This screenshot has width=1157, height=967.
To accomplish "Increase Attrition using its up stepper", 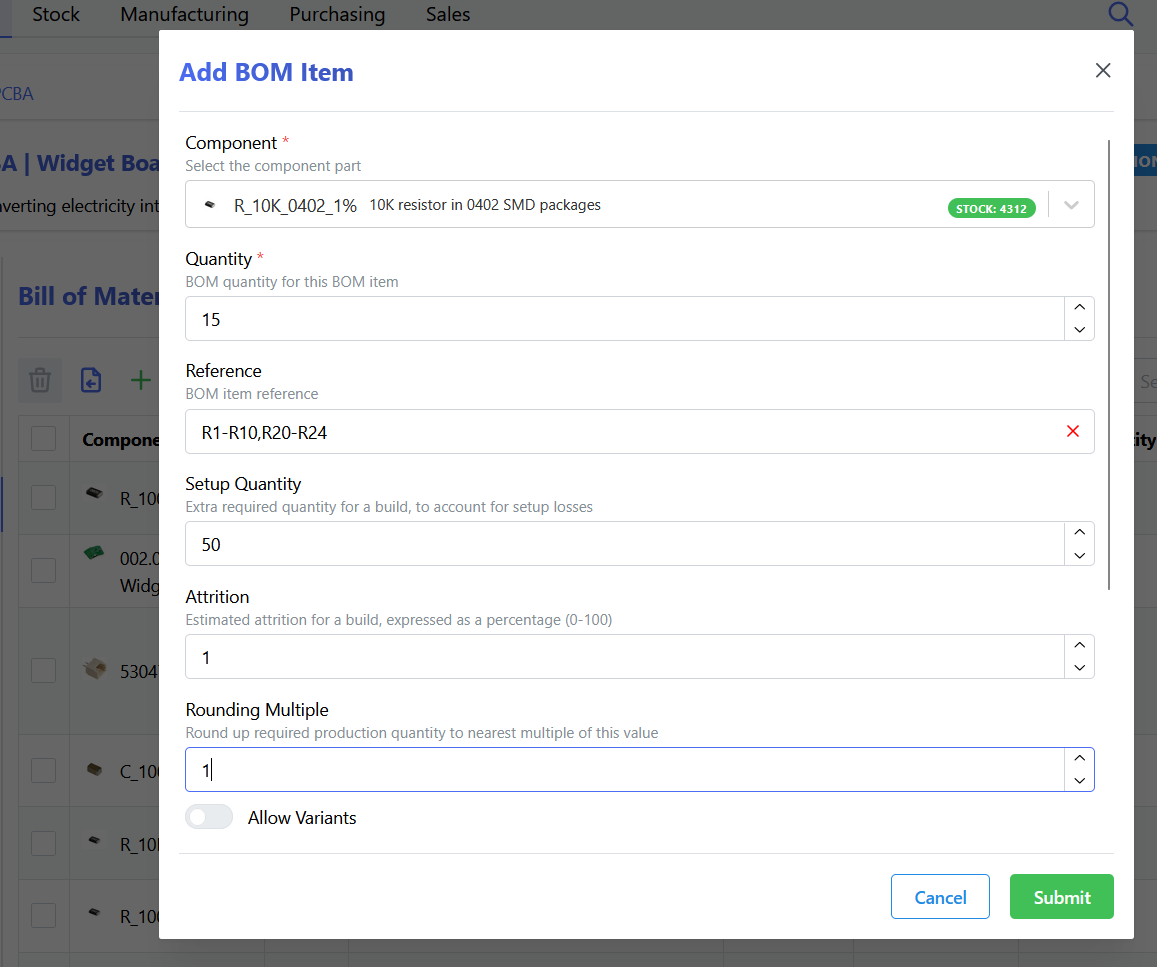I will click(1079, 645).
